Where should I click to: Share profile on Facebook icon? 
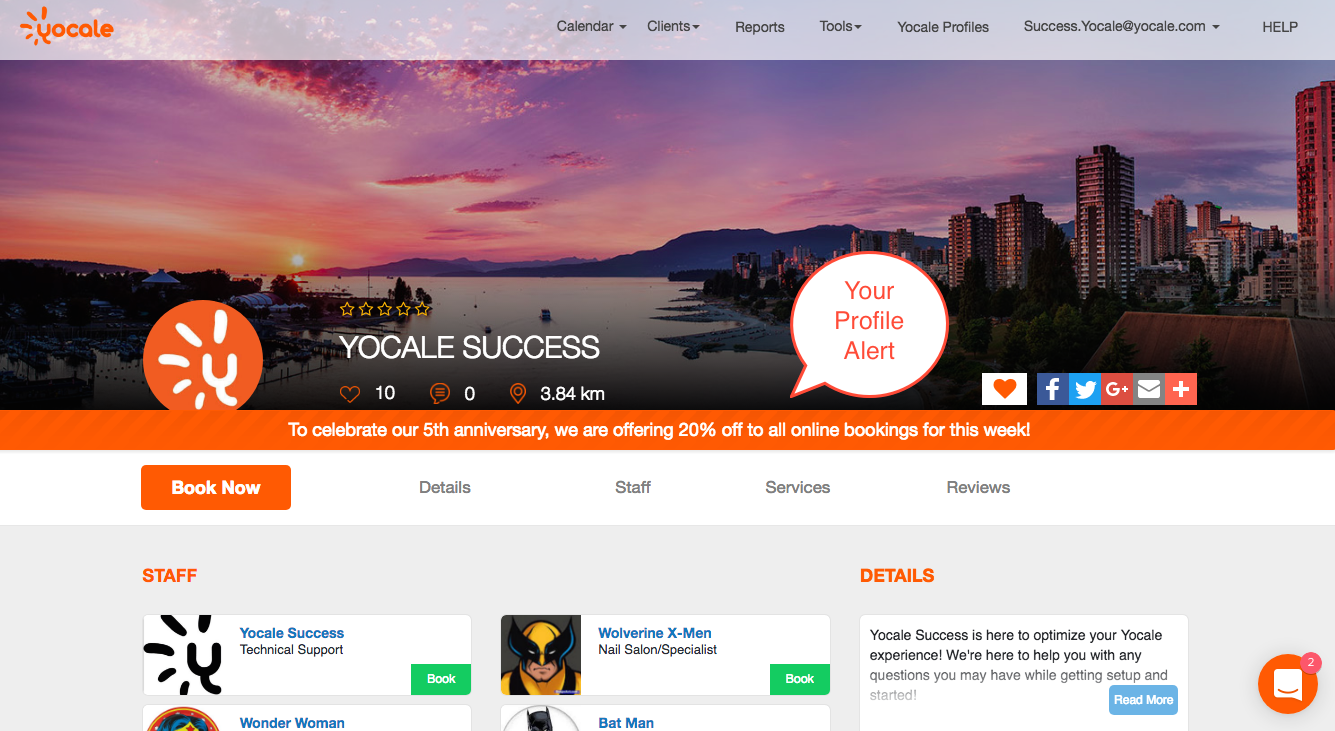pyautogui.click(x=1053, y=389)
